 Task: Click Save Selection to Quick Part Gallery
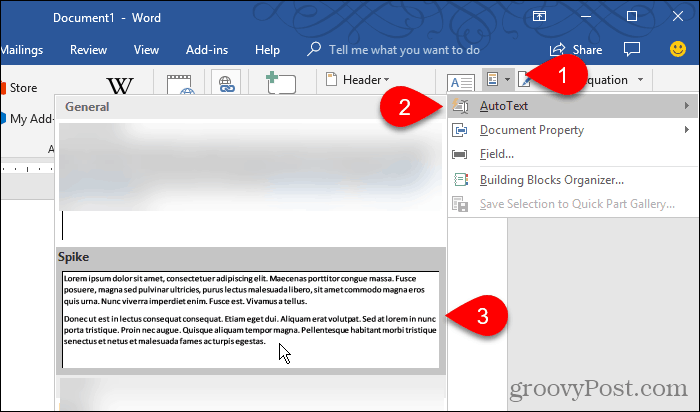pyautogui.click(x=572, y=204)
